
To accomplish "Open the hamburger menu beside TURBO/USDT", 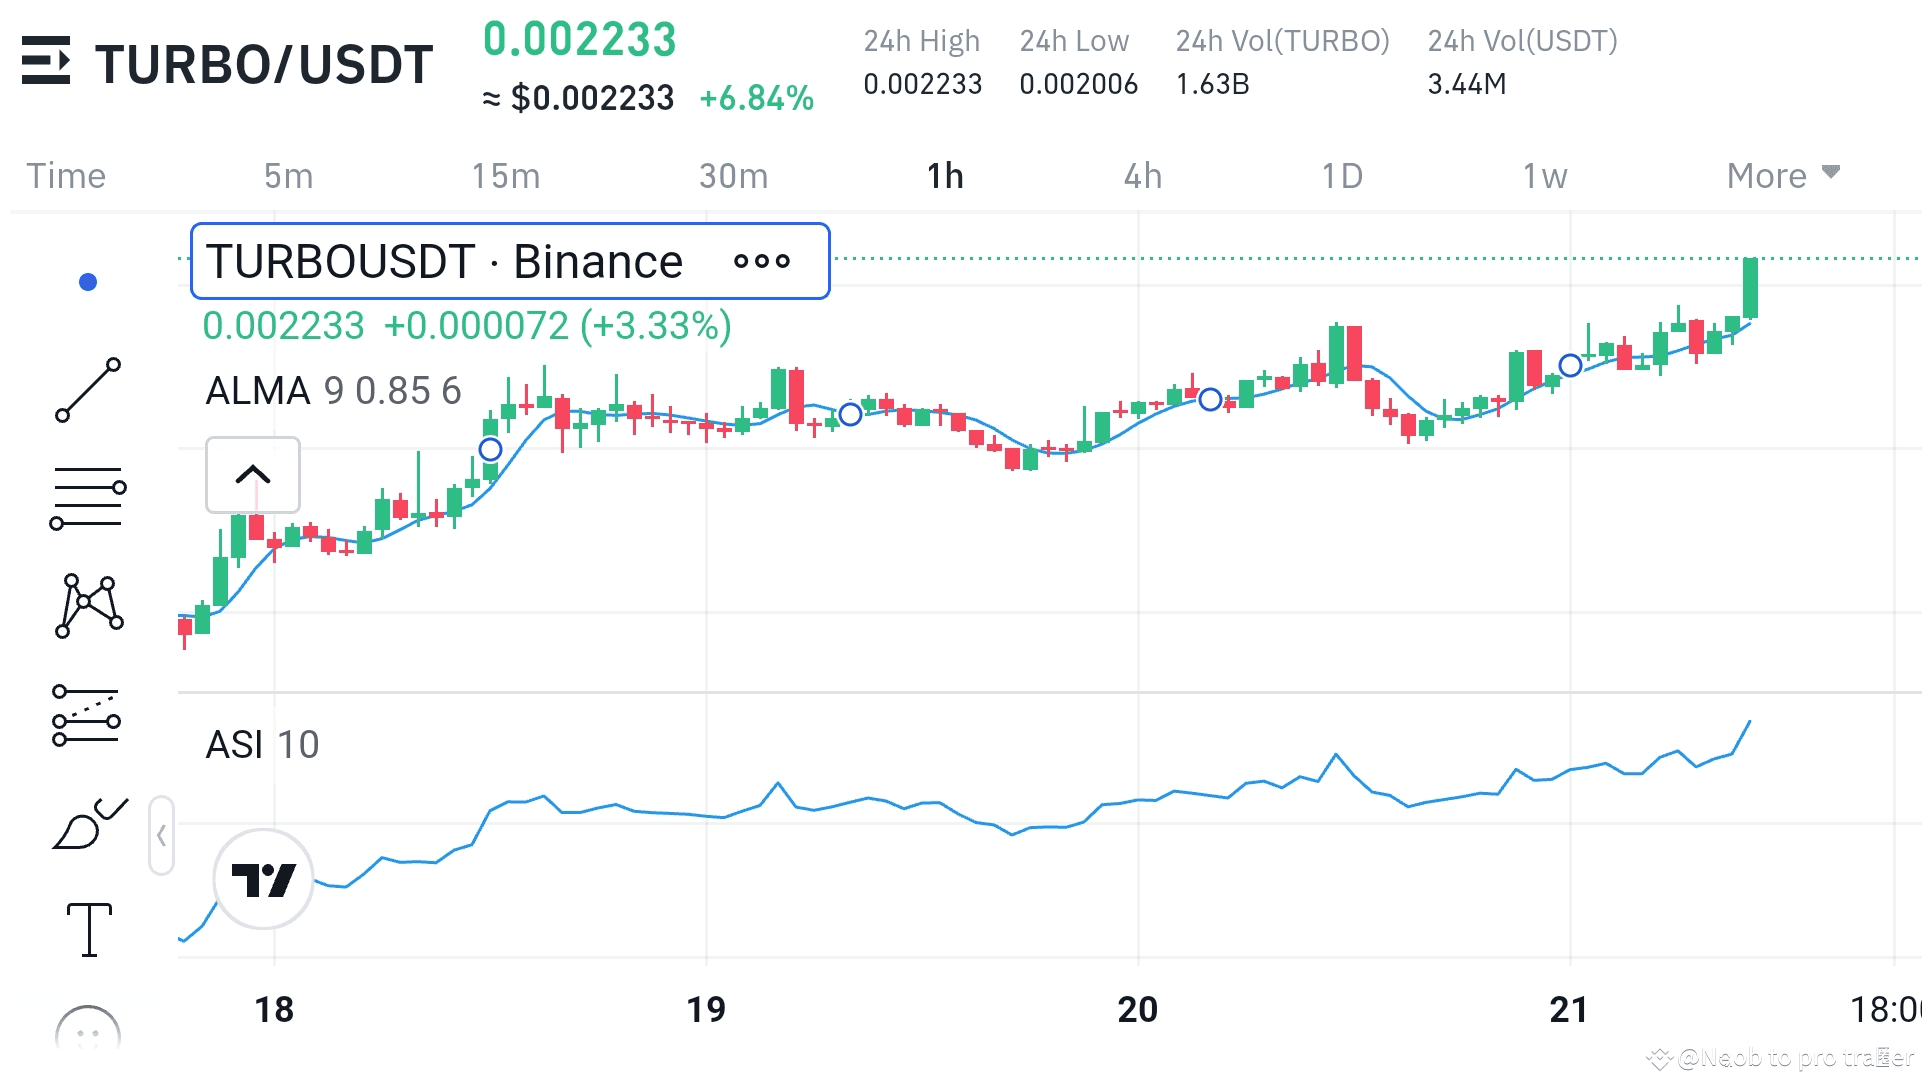I will tap(46, 61).
